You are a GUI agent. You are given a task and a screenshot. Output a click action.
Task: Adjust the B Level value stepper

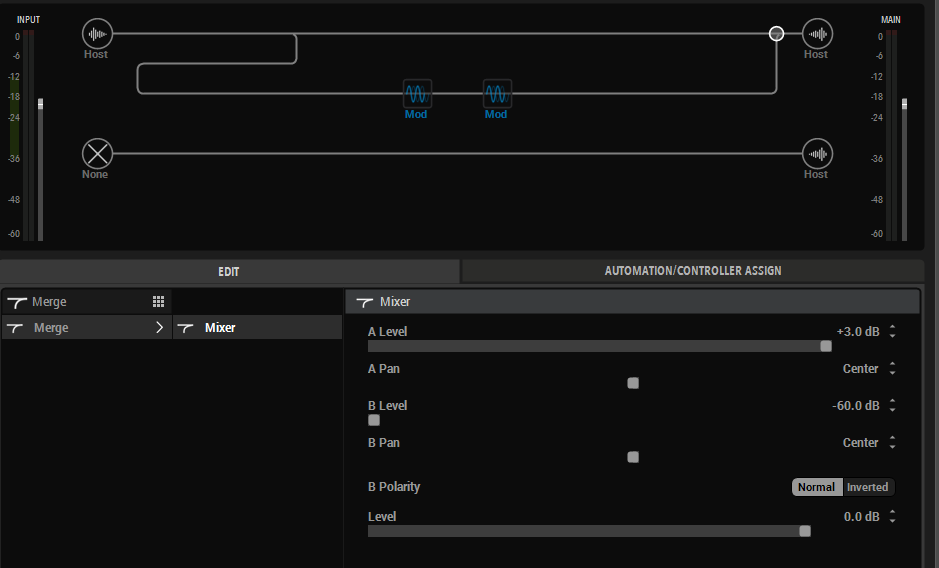coord(892,406)
